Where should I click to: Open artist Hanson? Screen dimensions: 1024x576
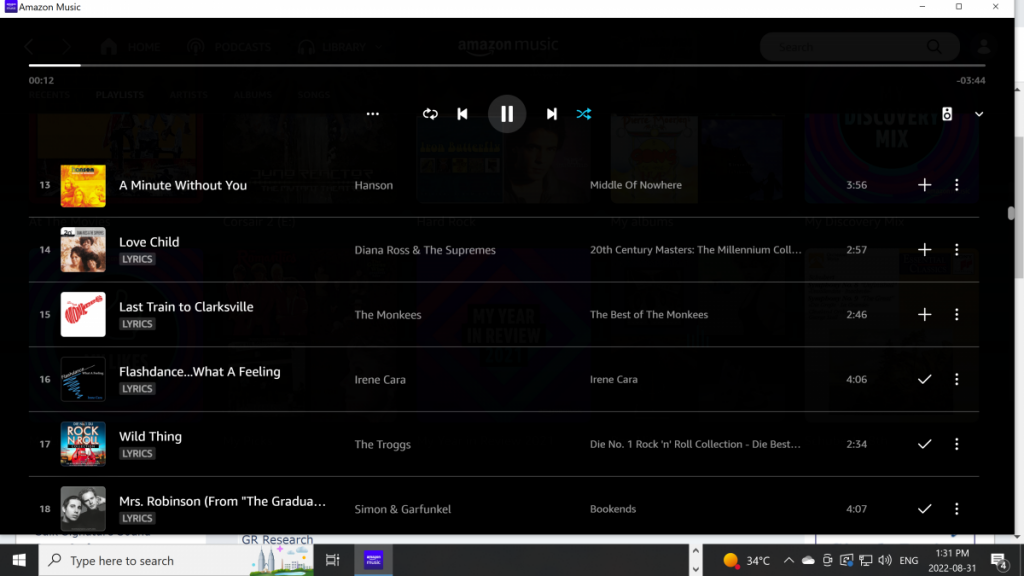374,185
